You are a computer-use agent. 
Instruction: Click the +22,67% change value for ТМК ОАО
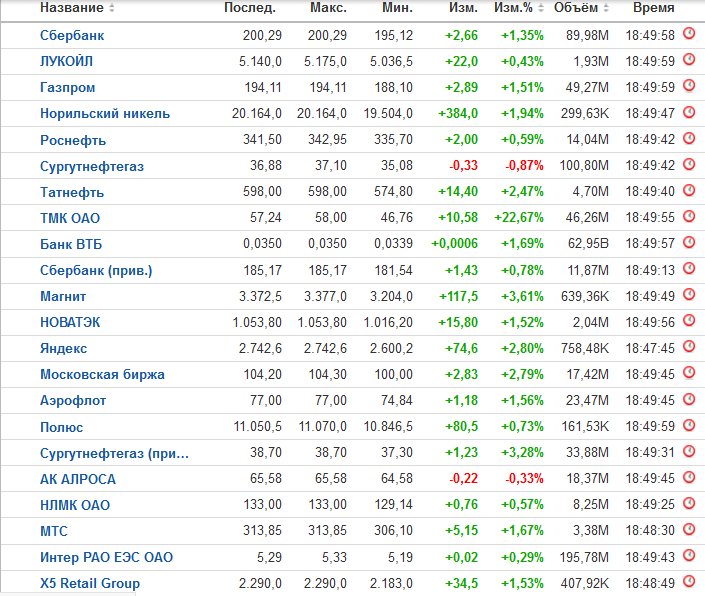point(518,218)
